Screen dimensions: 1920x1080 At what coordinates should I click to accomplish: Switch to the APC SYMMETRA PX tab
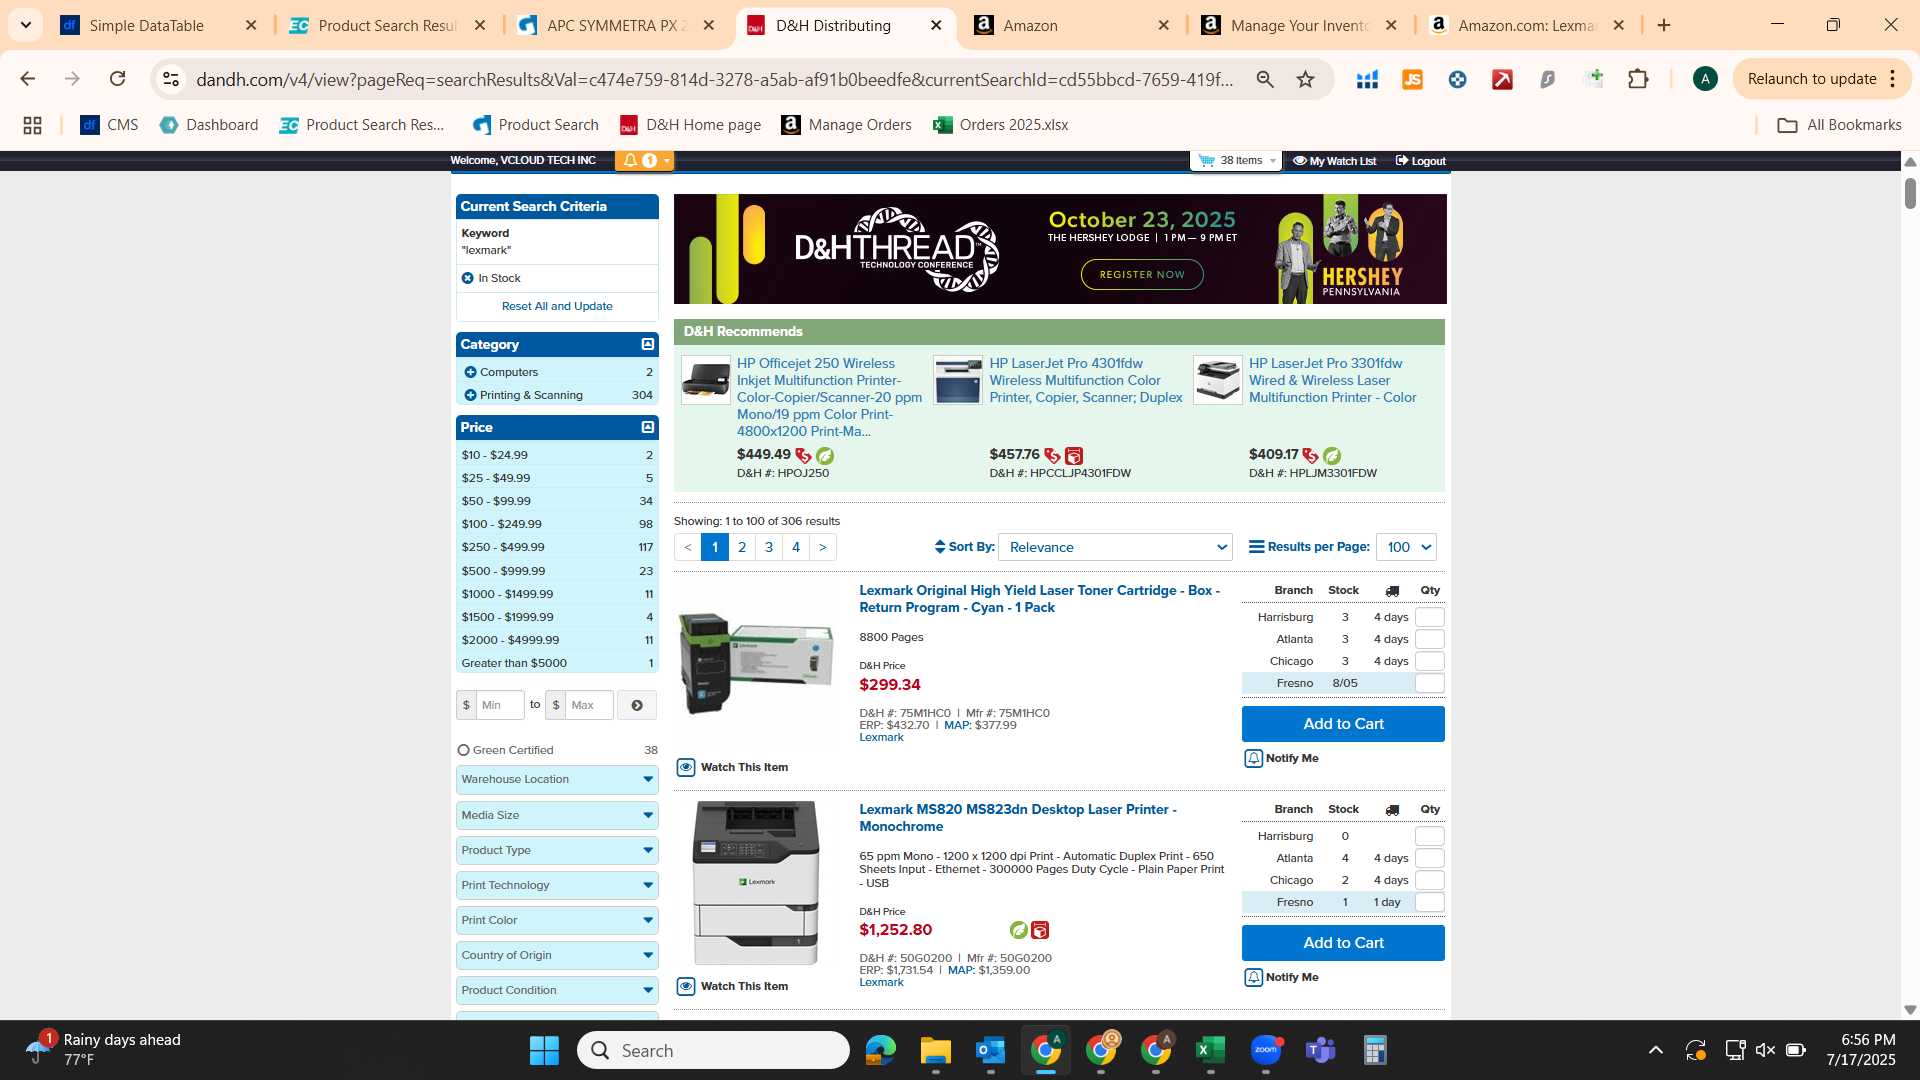617,26
